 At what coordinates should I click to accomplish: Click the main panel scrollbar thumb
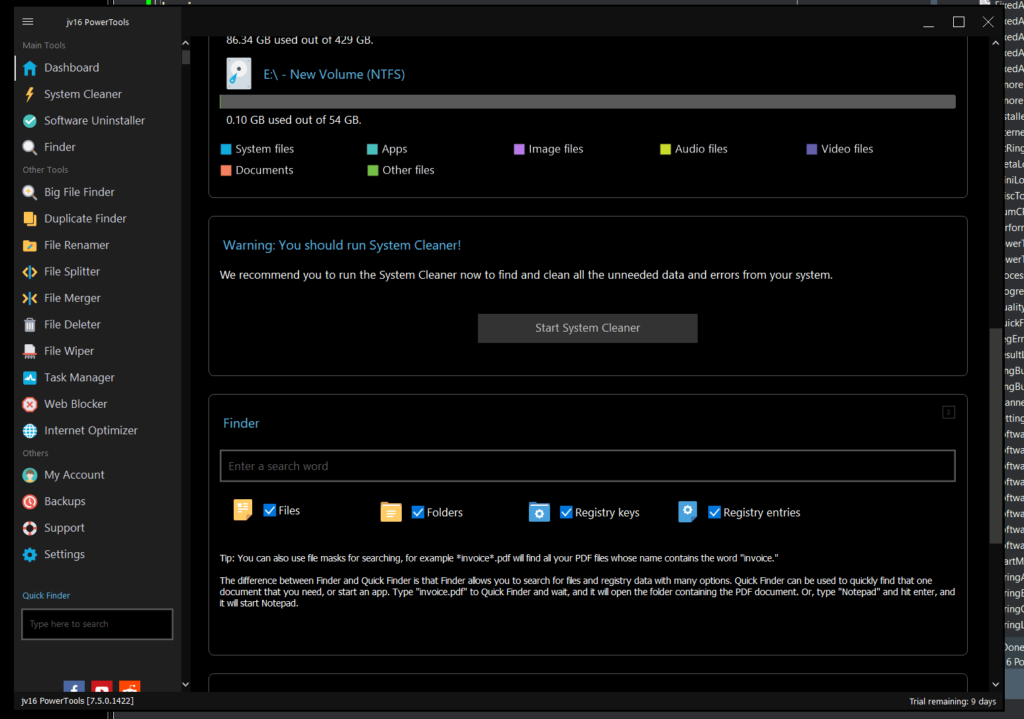pos(995,436)
